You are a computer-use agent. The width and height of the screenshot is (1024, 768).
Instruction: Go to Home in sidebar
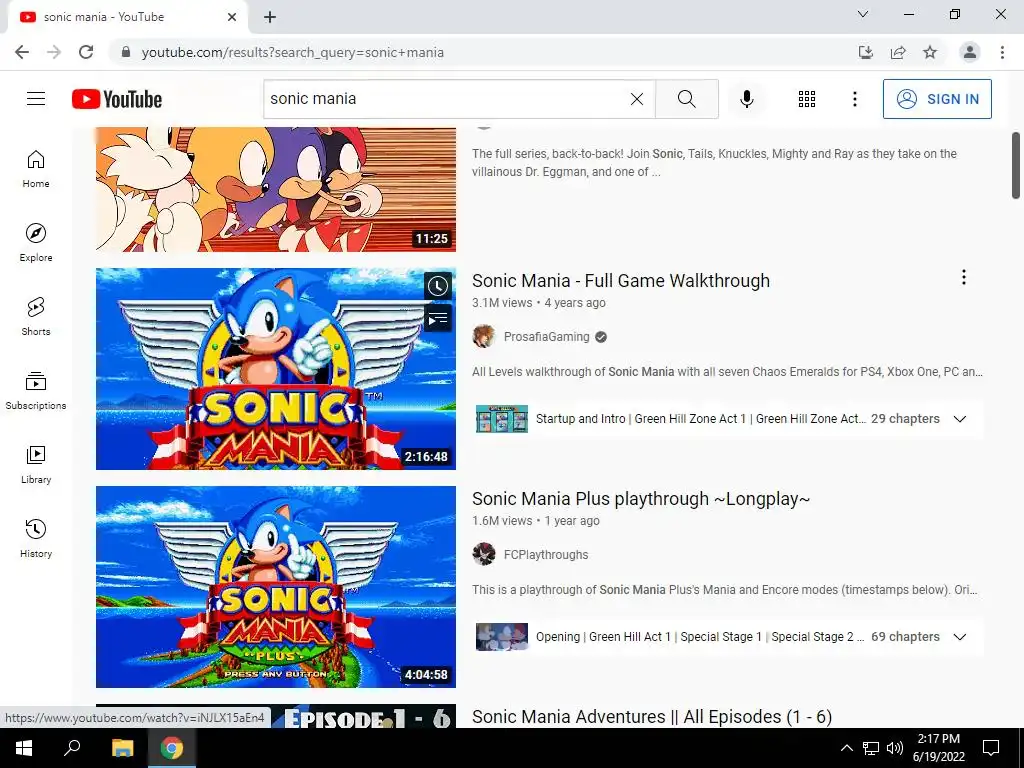(36, 168)
